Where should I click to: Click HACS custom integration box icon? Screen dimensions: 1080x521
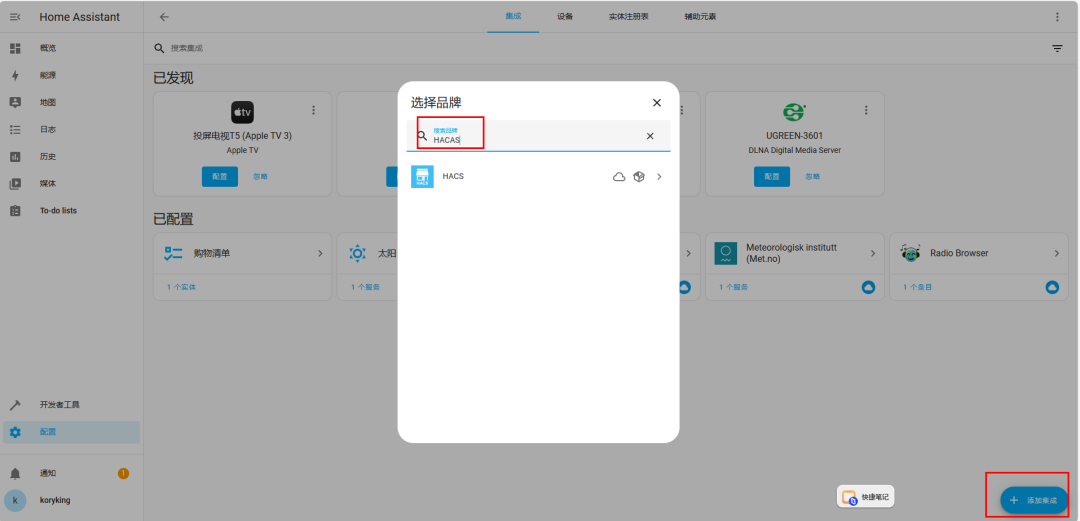coord(639,176)
